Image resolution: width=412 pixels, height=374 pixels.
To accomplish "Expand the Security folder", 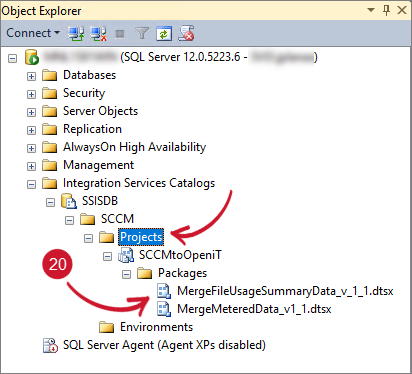I will click(x=31, y=94).
